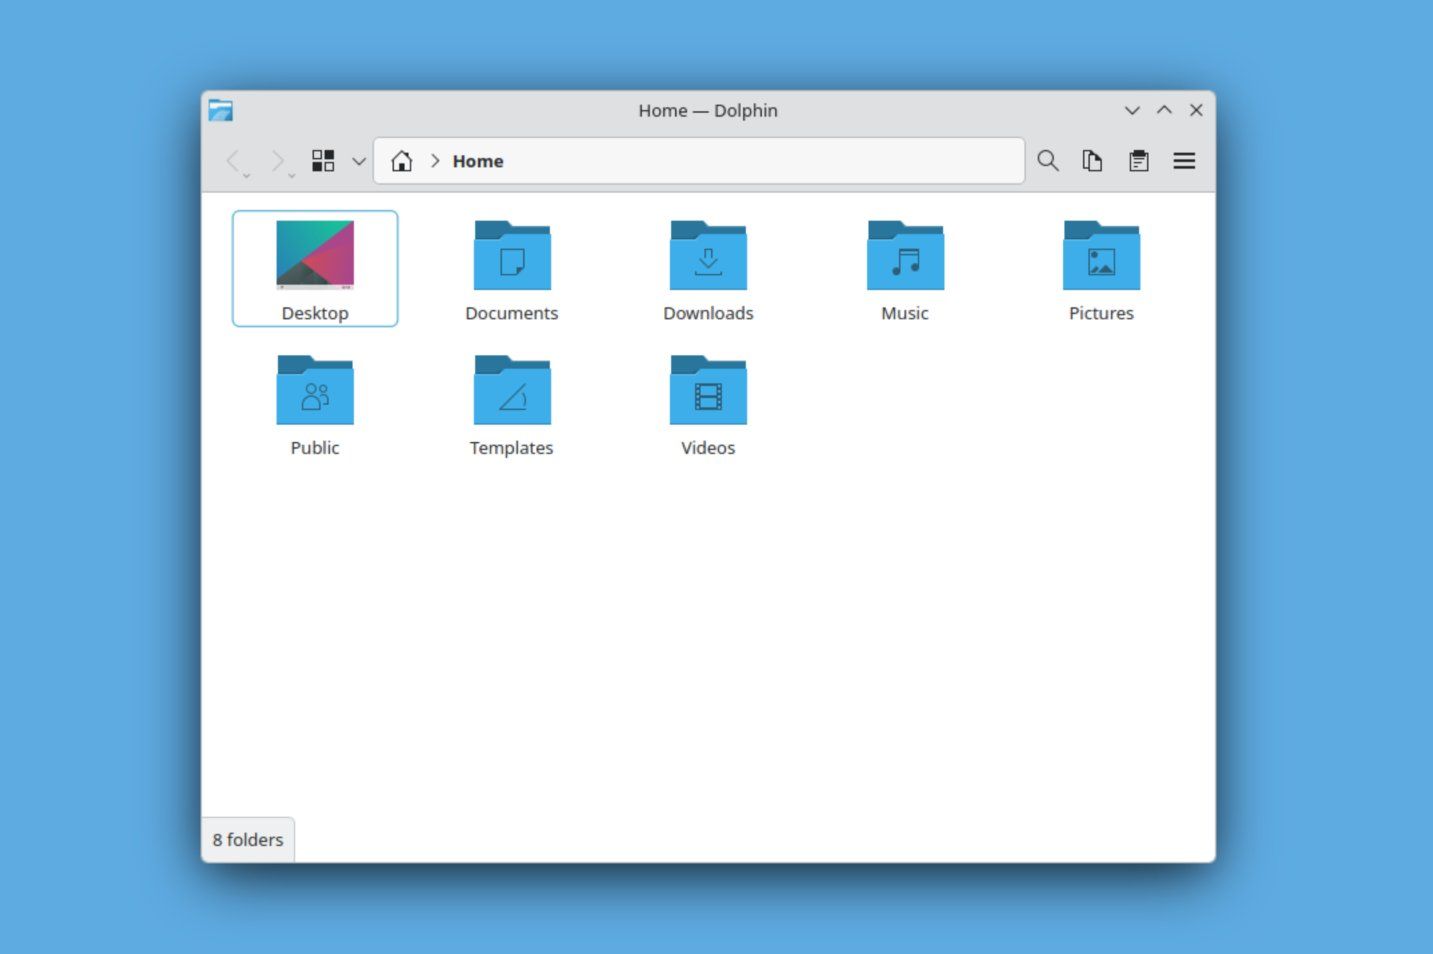Click the home icon in the location bar
This screenshot has width=1433, height=954.
pos(402,161)
